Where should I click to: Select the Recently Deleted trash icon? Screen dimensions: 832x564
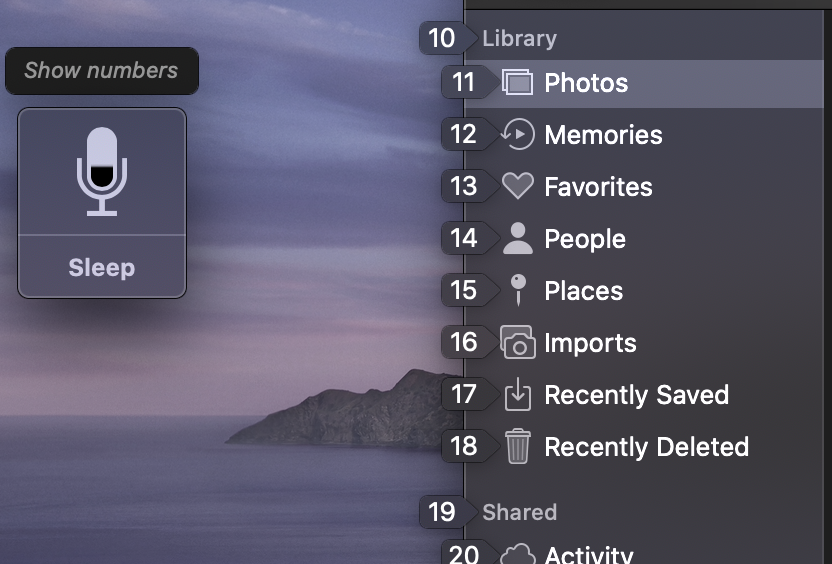tap(517, 447)
